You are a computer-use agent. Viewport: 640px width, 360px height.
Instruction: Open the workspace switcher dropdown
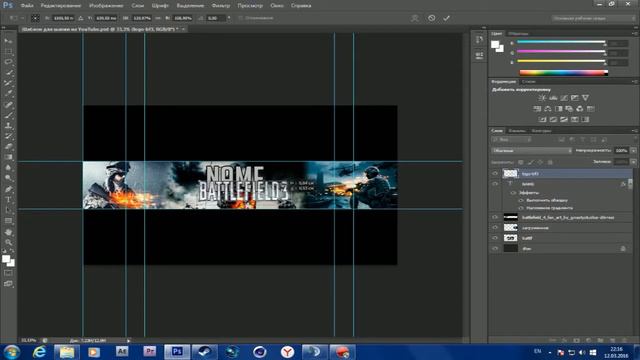click(x=593, y=18)
